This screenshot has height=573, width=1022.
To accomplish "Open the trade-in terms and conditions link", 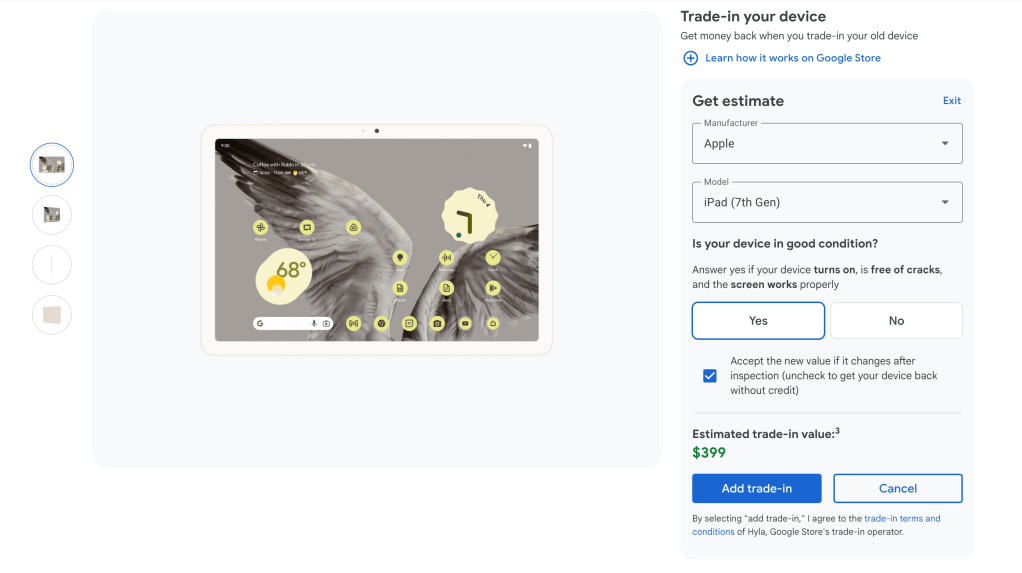I will click(x=902, y=519).
